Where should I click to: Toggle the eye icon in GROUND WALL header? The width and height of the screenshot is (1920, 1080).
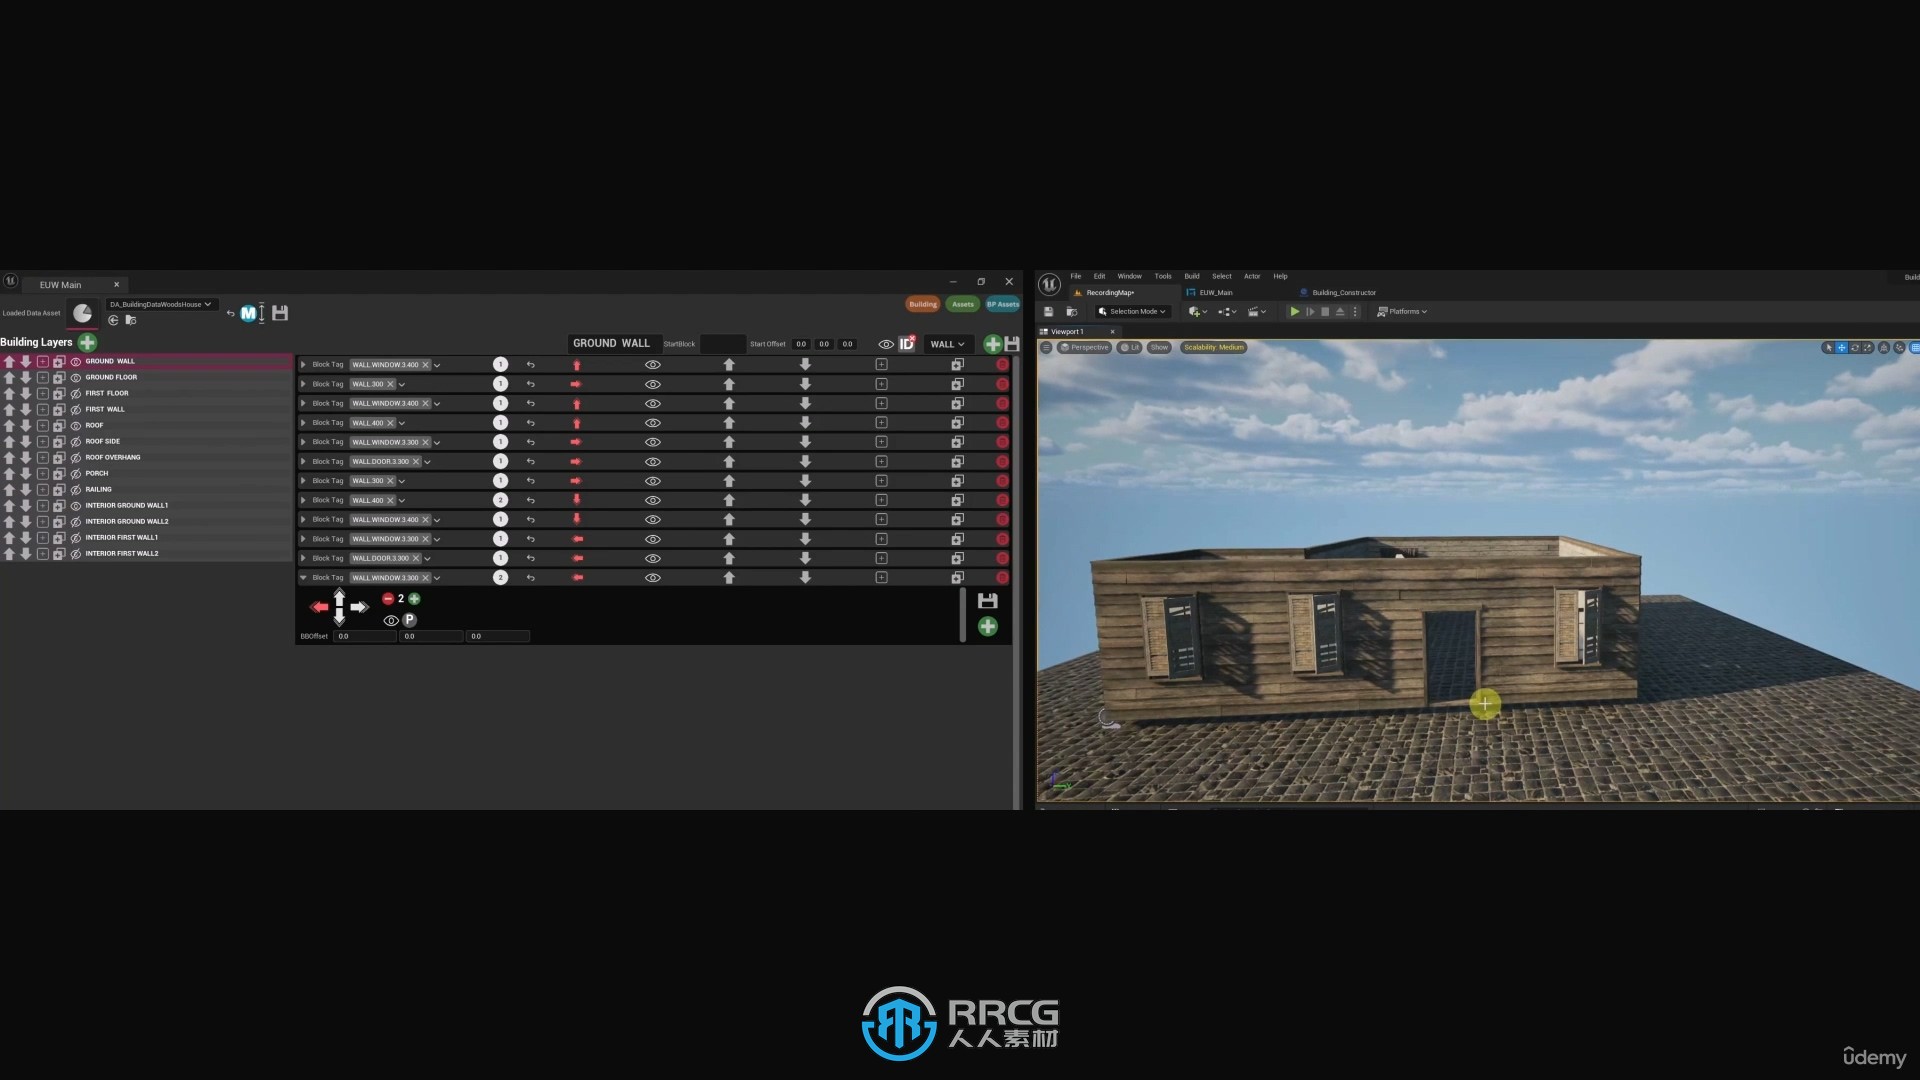click(885, 344)
